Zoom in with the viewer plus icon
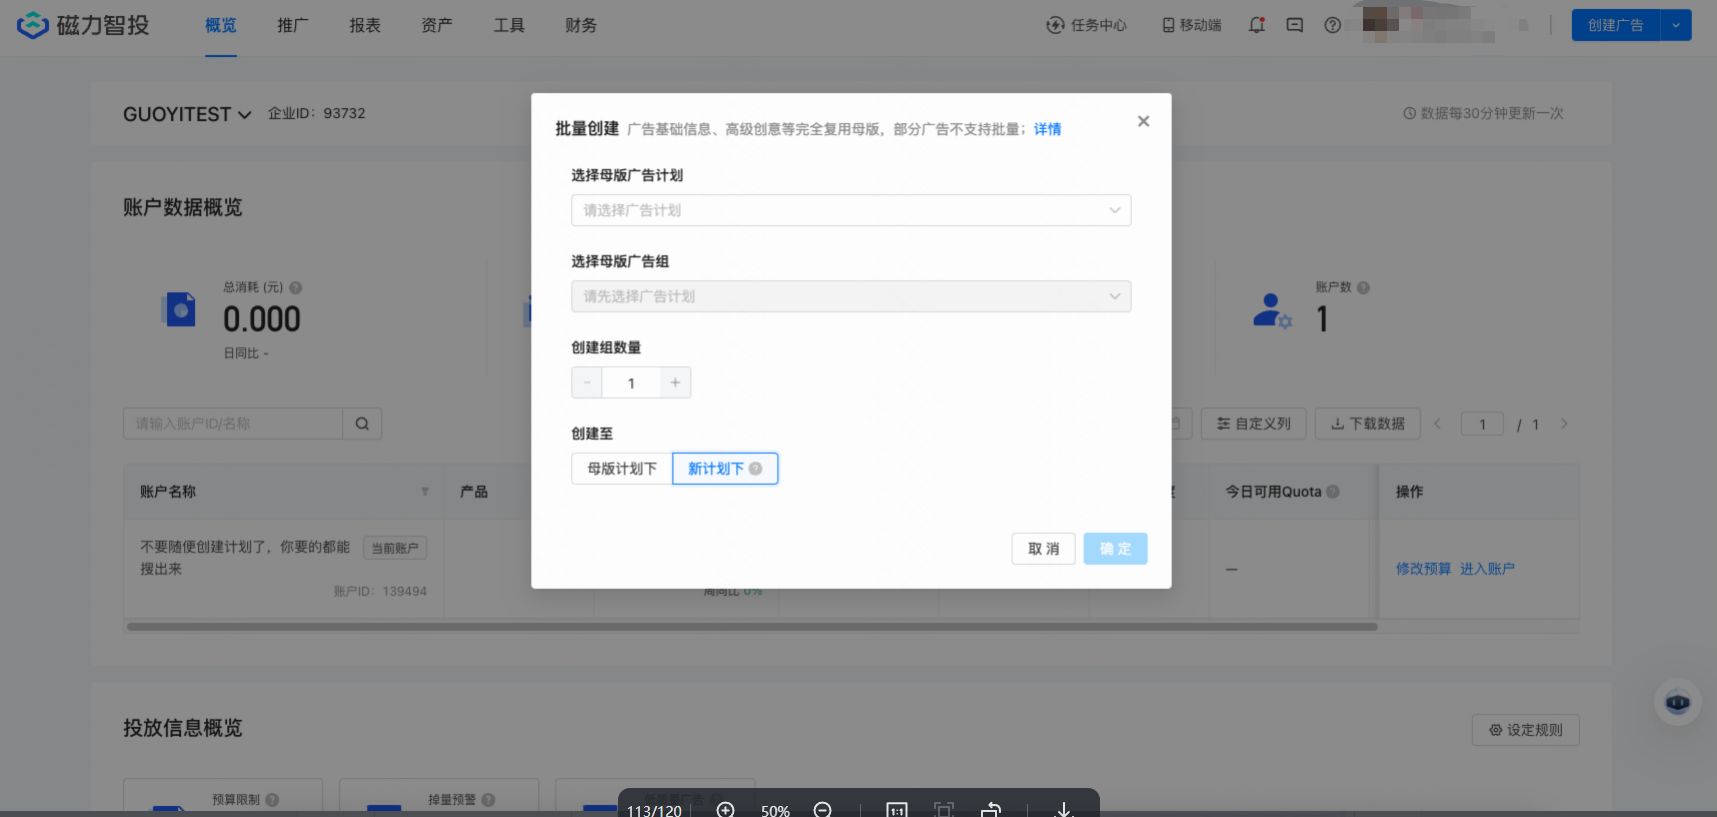 726,810
